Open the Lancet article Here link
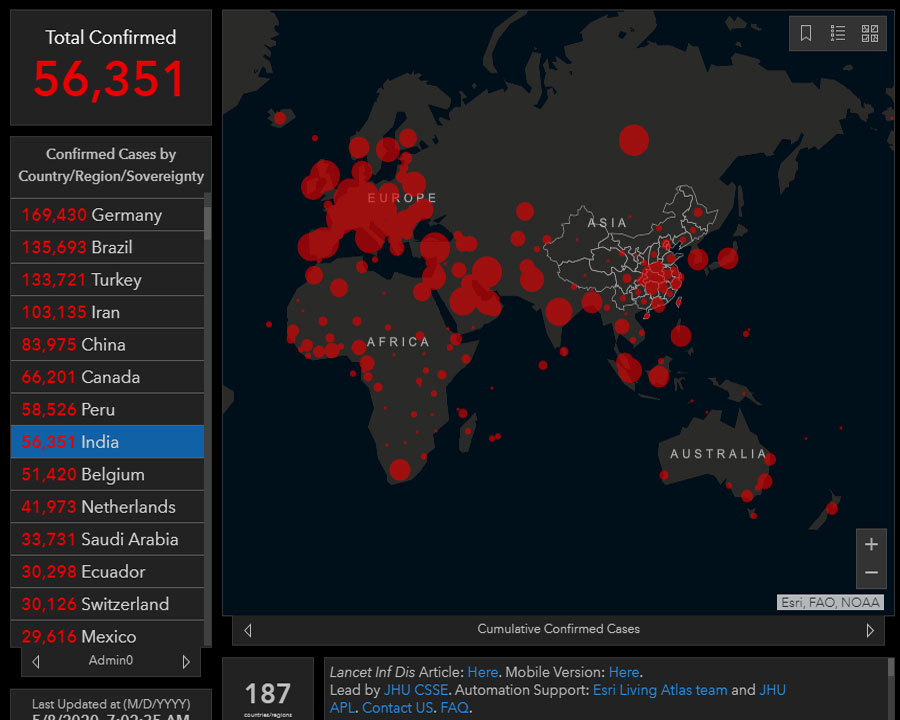The image size is (900, 720). 483,672
